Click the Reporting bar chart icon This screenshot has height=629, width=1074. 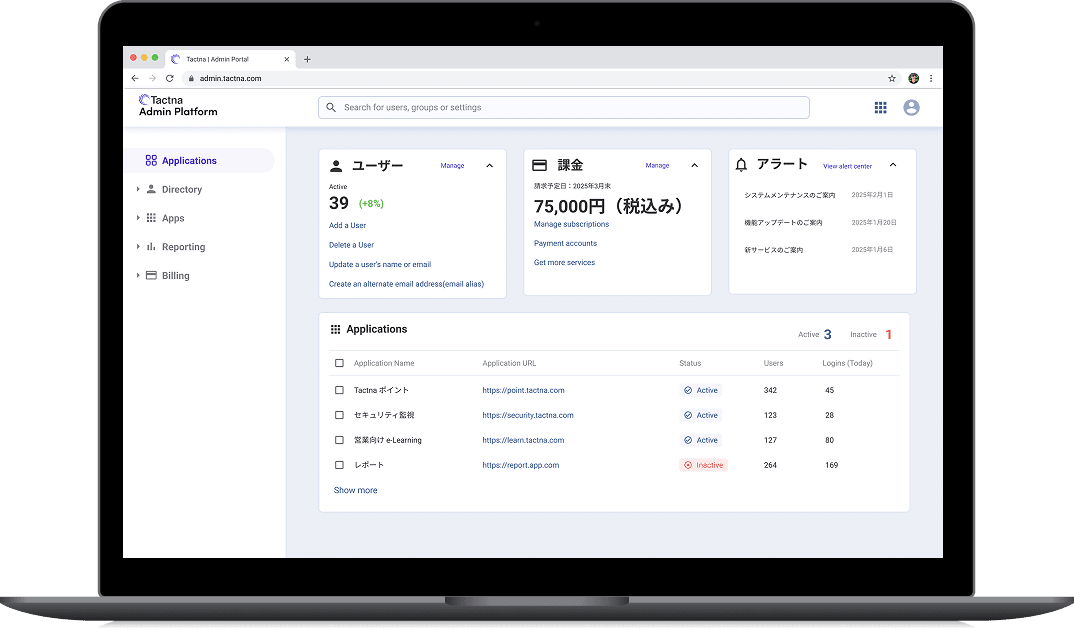point(151,247)
